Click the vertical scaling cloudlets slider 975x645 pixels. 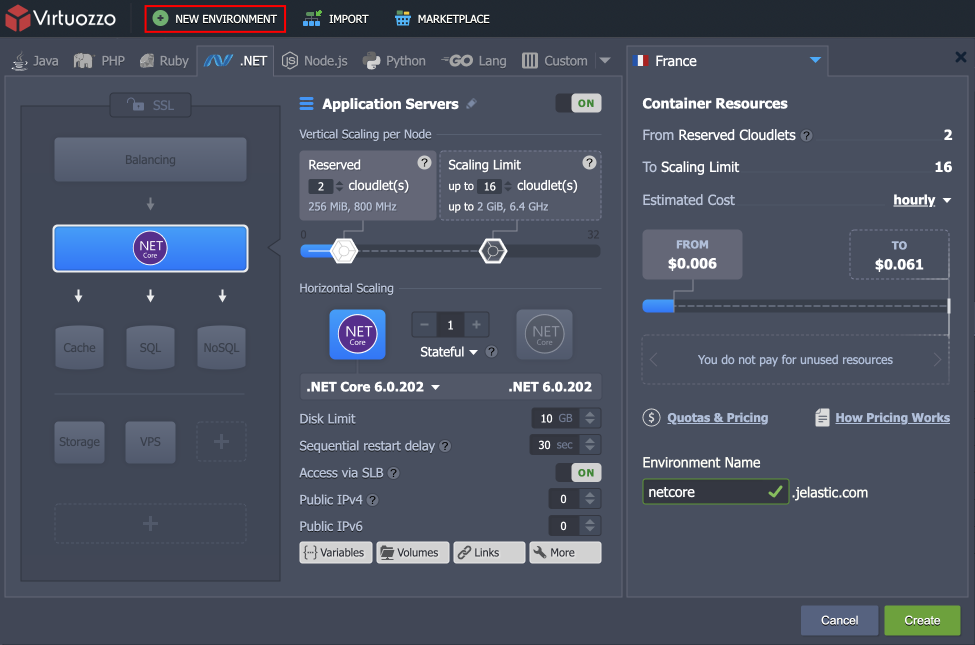coord(343,251)
